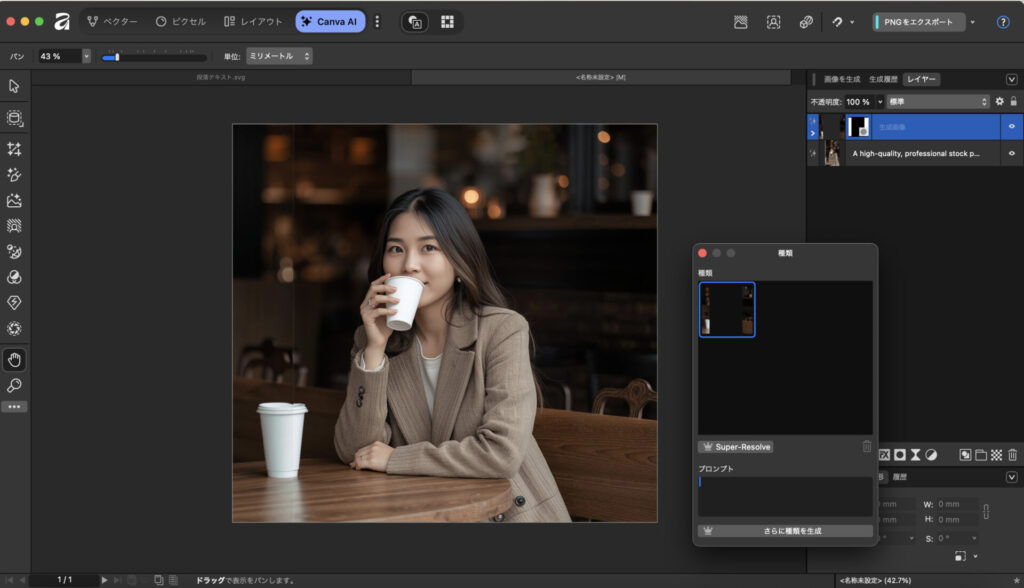This screenshot has height=588, width=1024.
Task: Adjust the zoom level slider
Action: coord(117,57)
